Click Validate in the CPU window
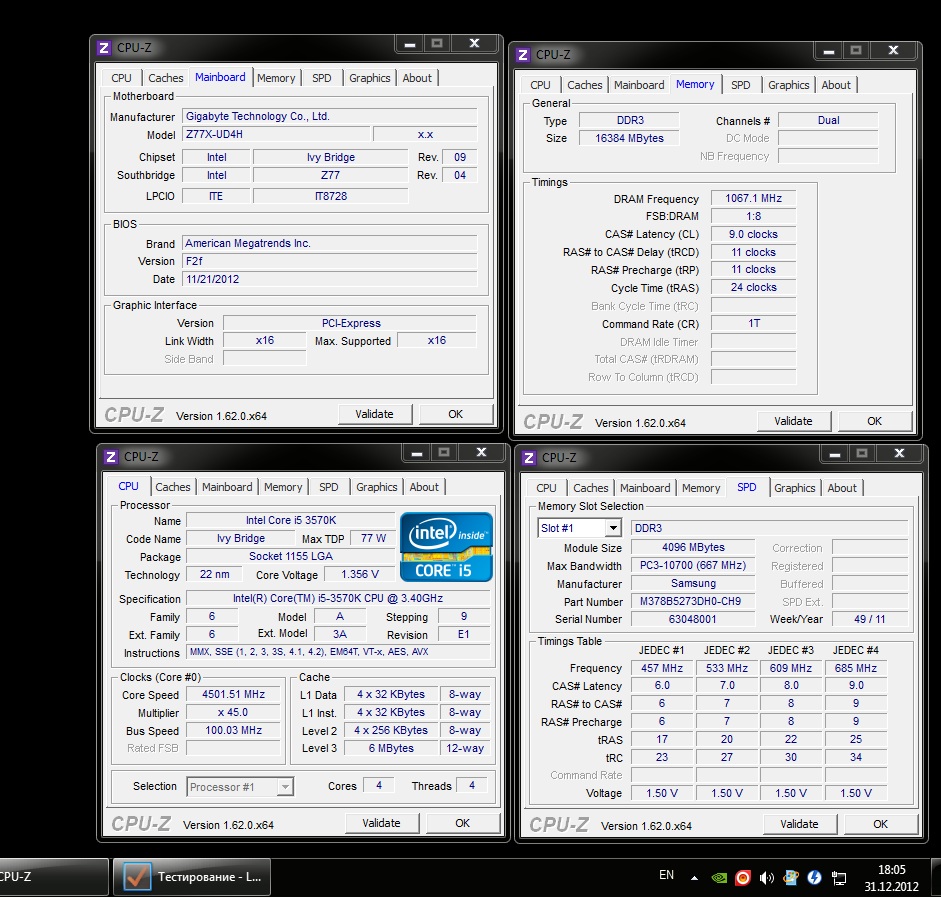This screenshot has height=897, width=941. click(381, 823)
